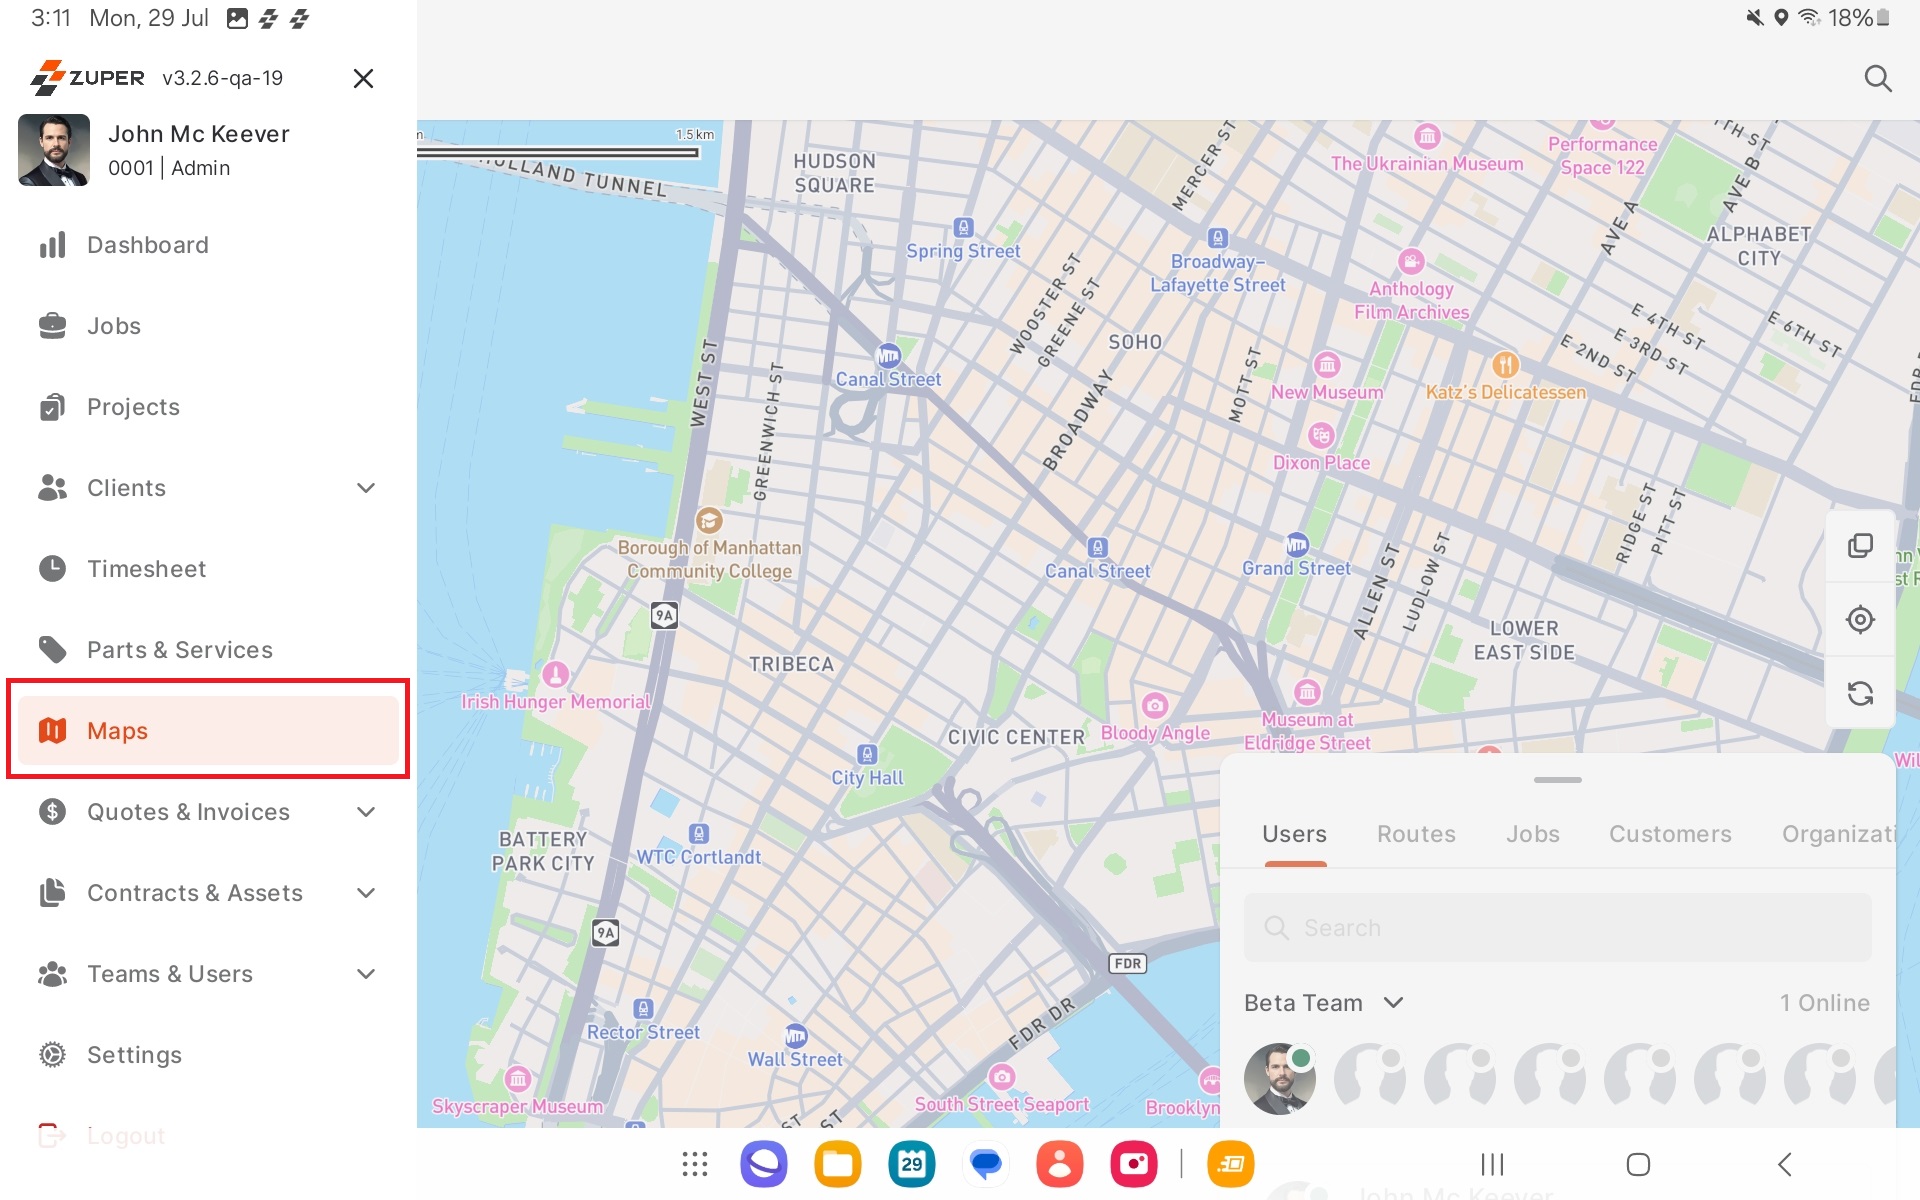The image size is (1920, 1200).
Task: Select the Jobs tab in panel
Action: point(1532,834)
